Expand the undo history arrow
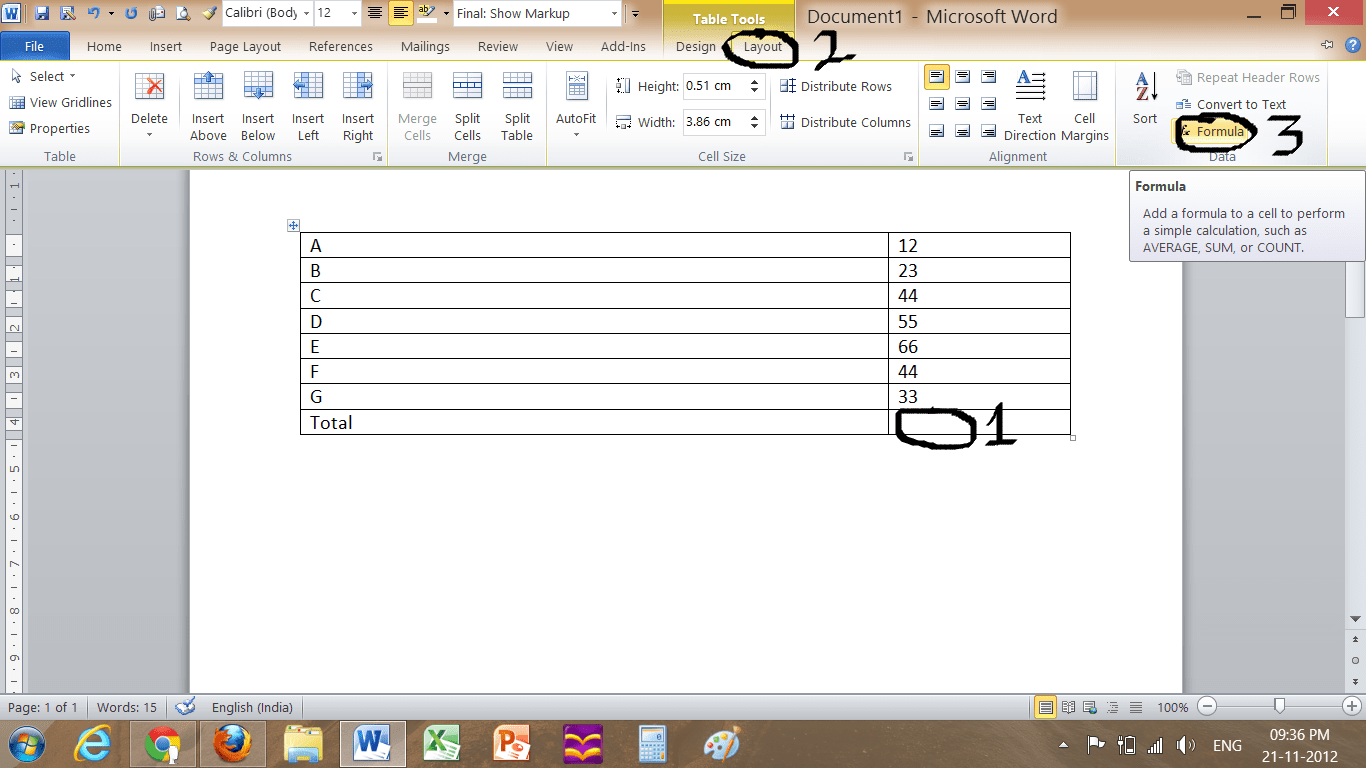This screenshot has height=768, width=1366. 110,14
